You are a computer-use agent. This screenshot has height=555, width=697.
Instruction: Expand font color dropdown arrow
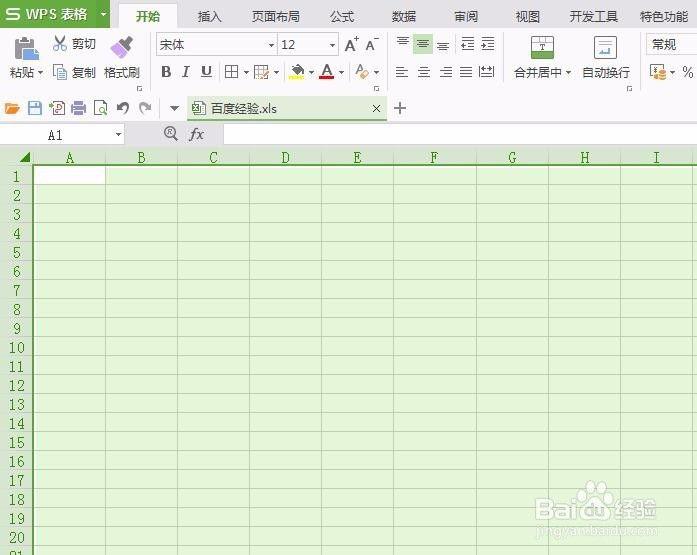tap(341, 72)
